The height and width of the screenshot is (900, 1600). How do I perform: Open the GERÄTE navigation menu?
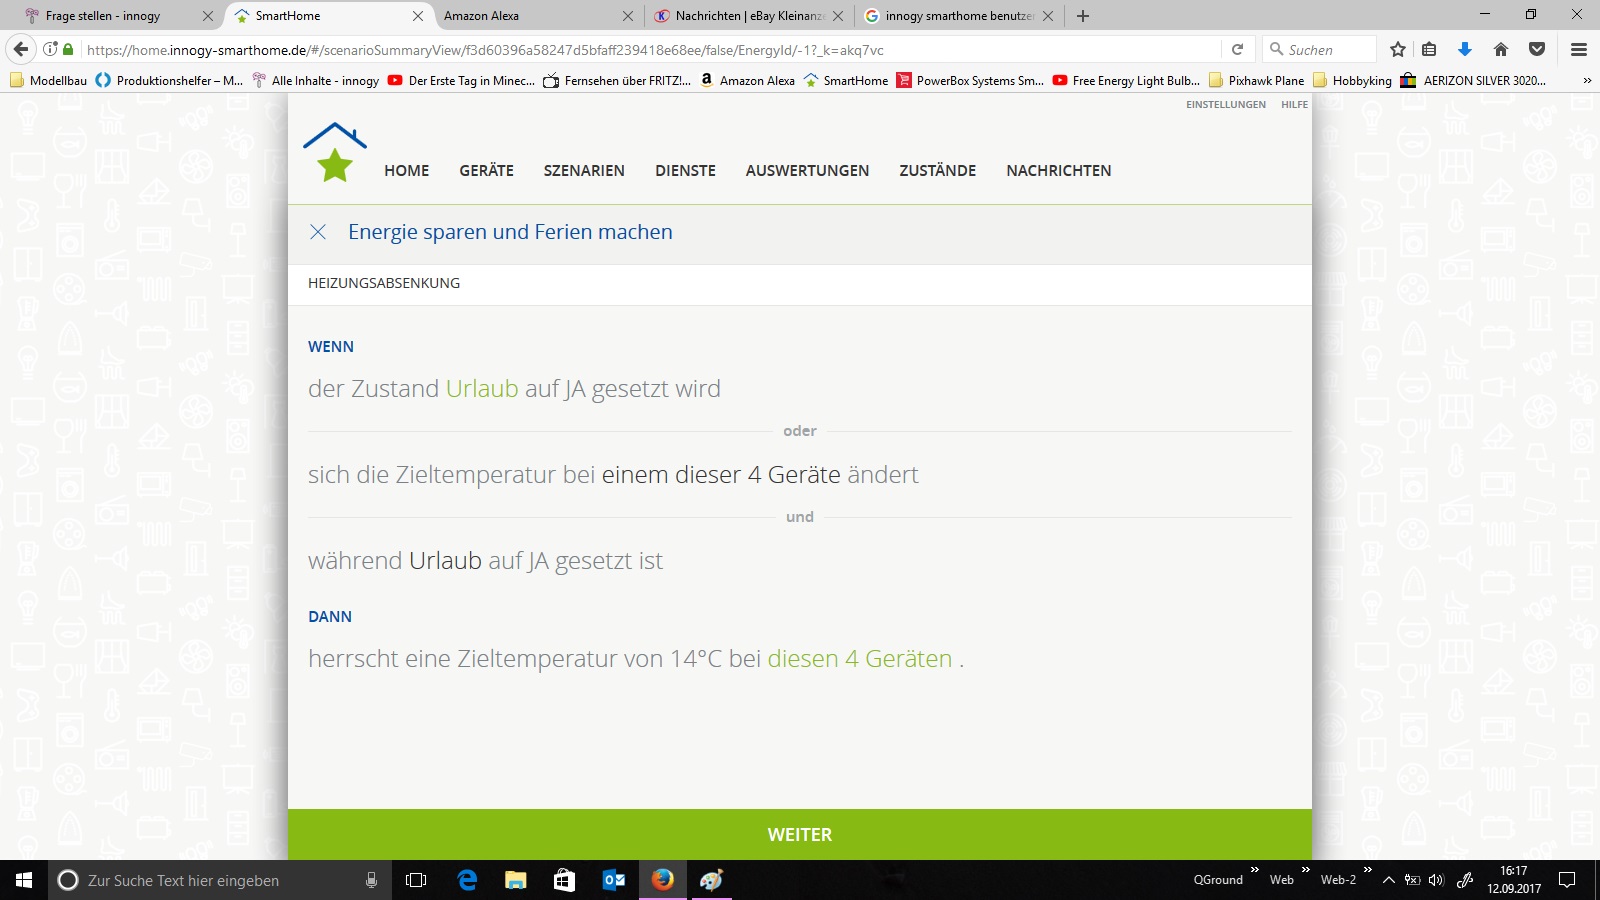(486, 171)
